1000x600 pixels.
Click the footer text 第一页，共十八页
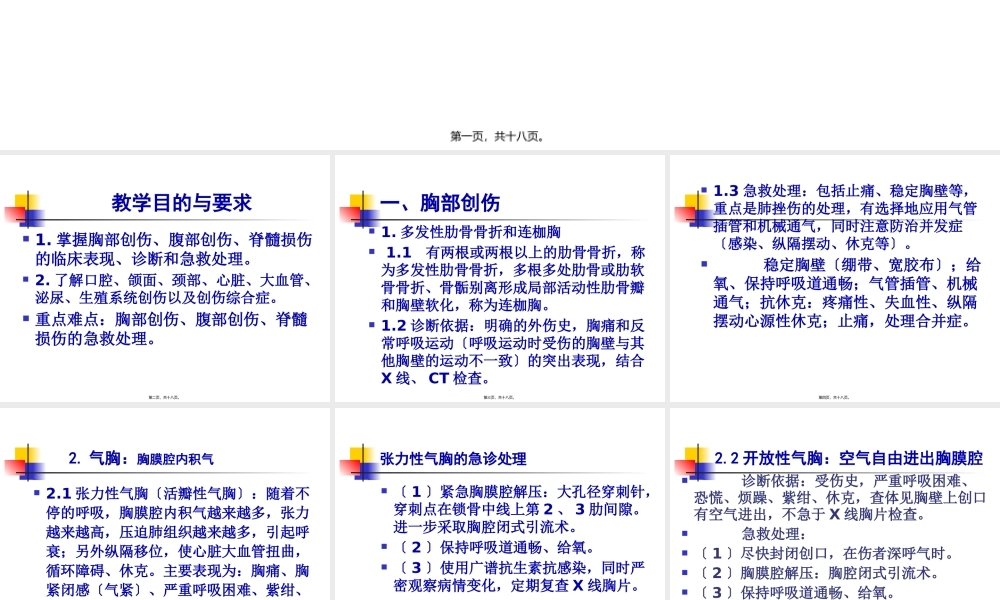coord(500,136)
